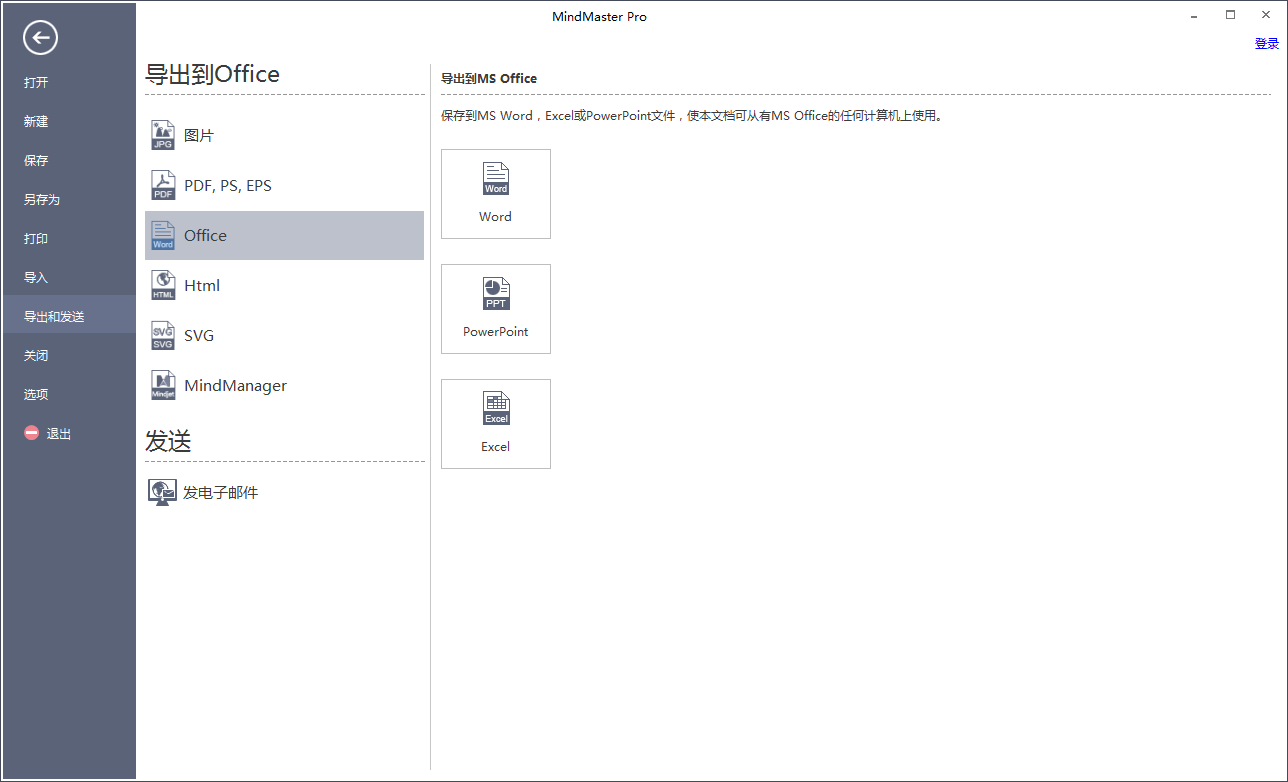Choose PDF, PS, EPS export label
Screen dimensions: 1288x782
pyautogui.click(x=228, y=185)
